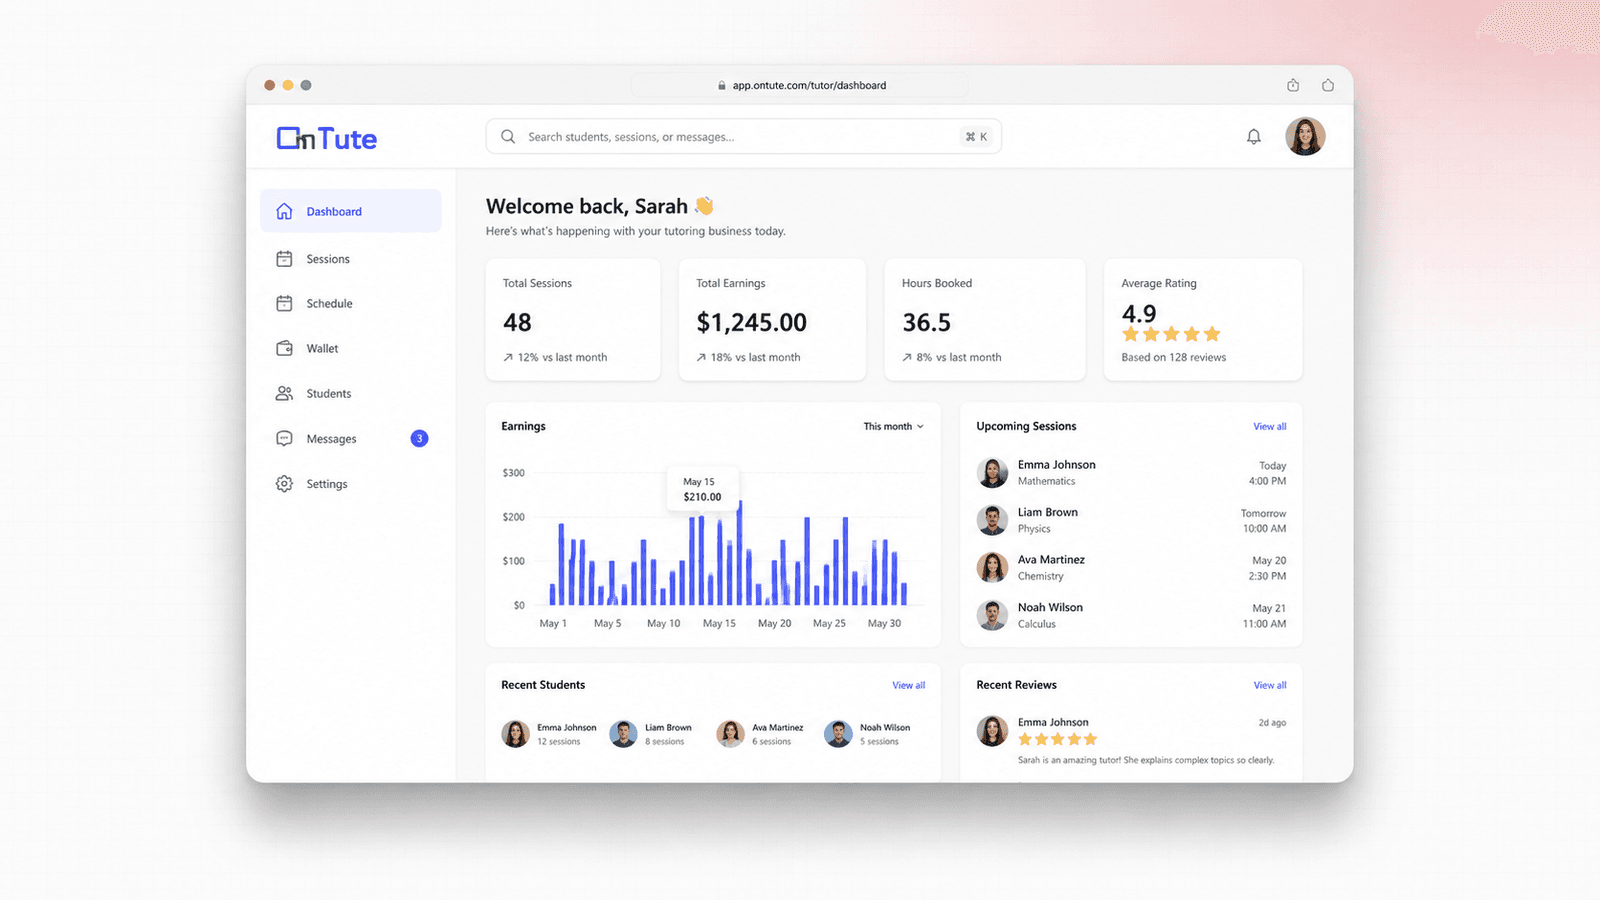The width and height of the screenshot is (1600, 900).
Task: Click the 'Today 4:00 PM' session time
Action: [1267, 473]
